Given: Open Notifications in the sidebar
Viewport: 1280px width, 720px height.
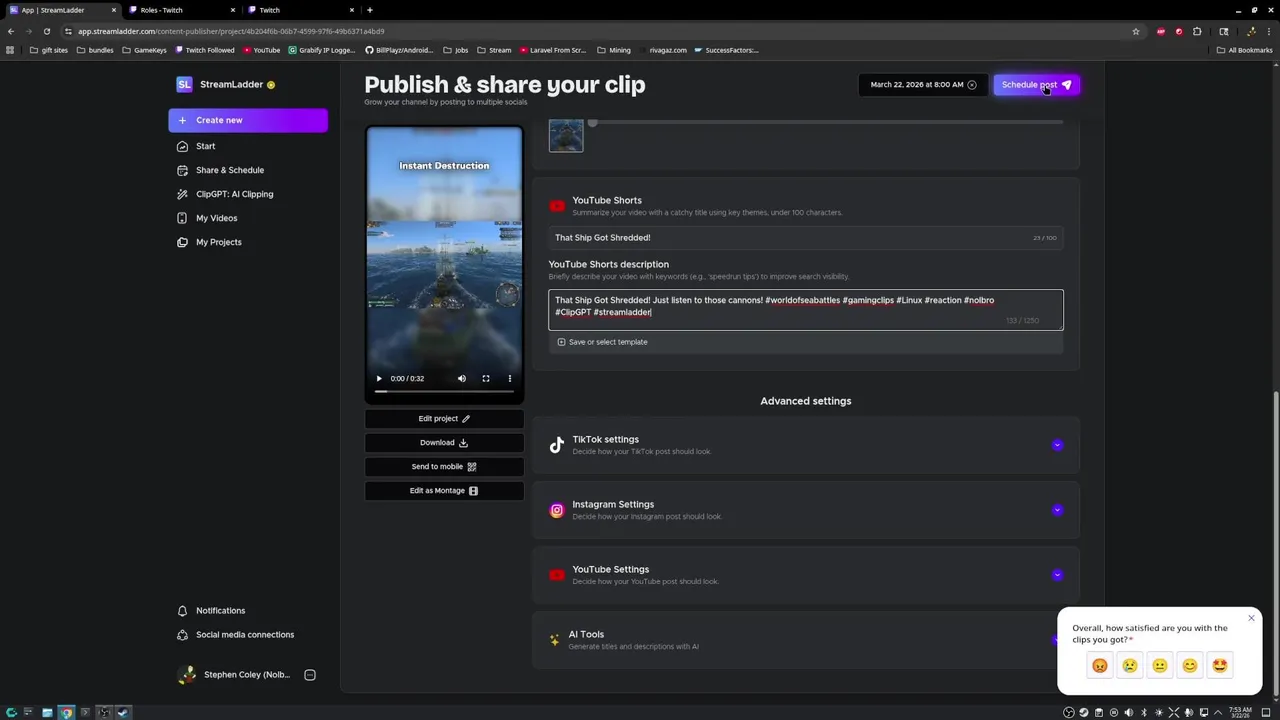Looking at the screenshot, I should (x=220, y=611).
